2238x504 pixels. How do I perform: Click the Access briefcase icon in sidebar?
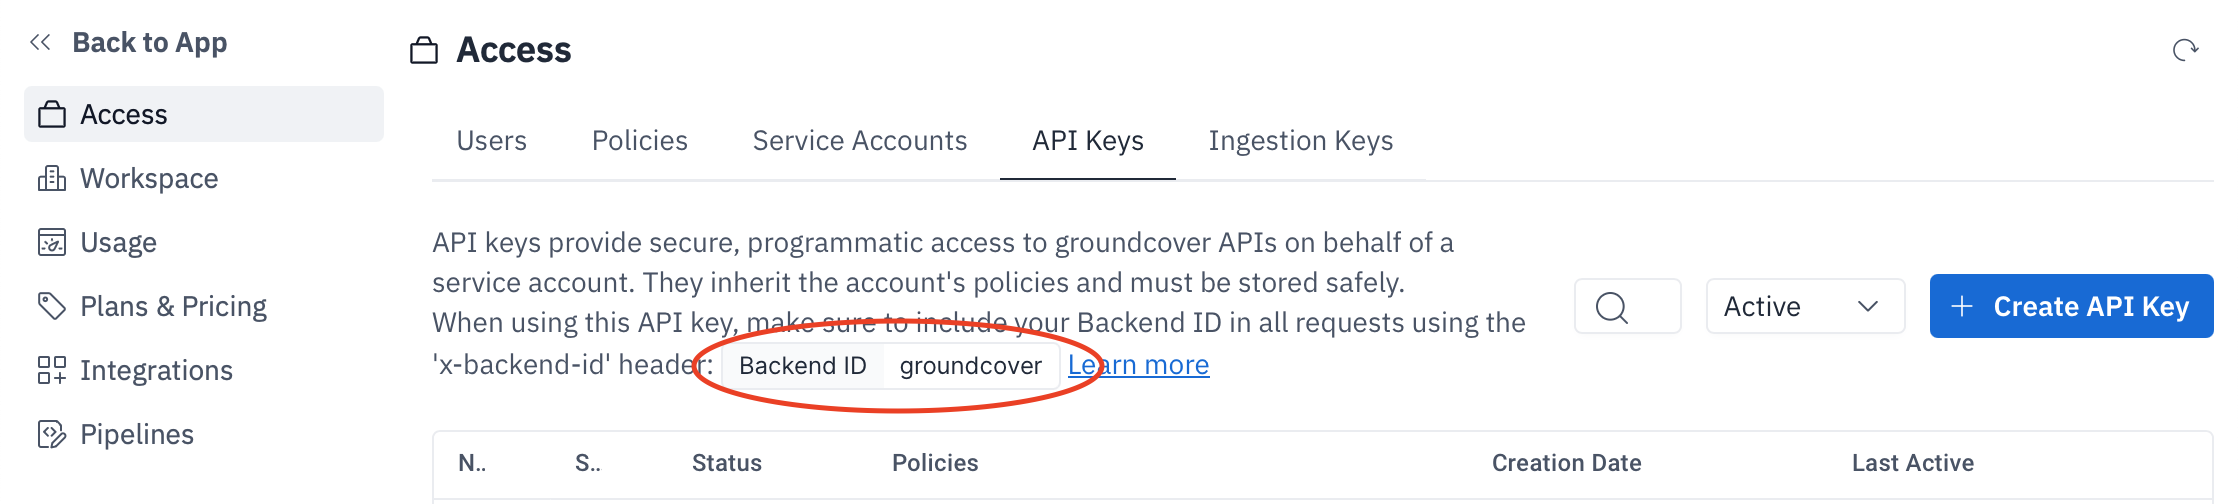point(52,115)
